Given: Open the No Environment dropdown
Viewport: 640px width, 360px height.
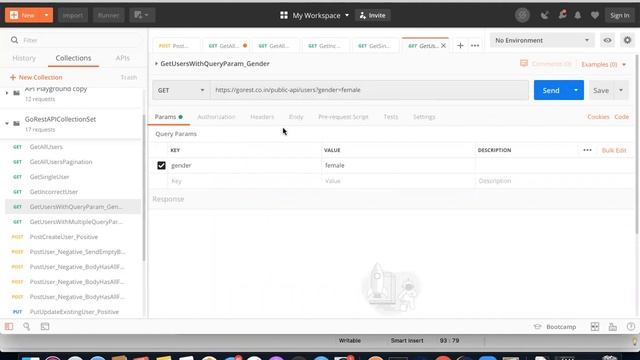Looking at the screenshot, I should pyautogui.click(x=542, y=40).
